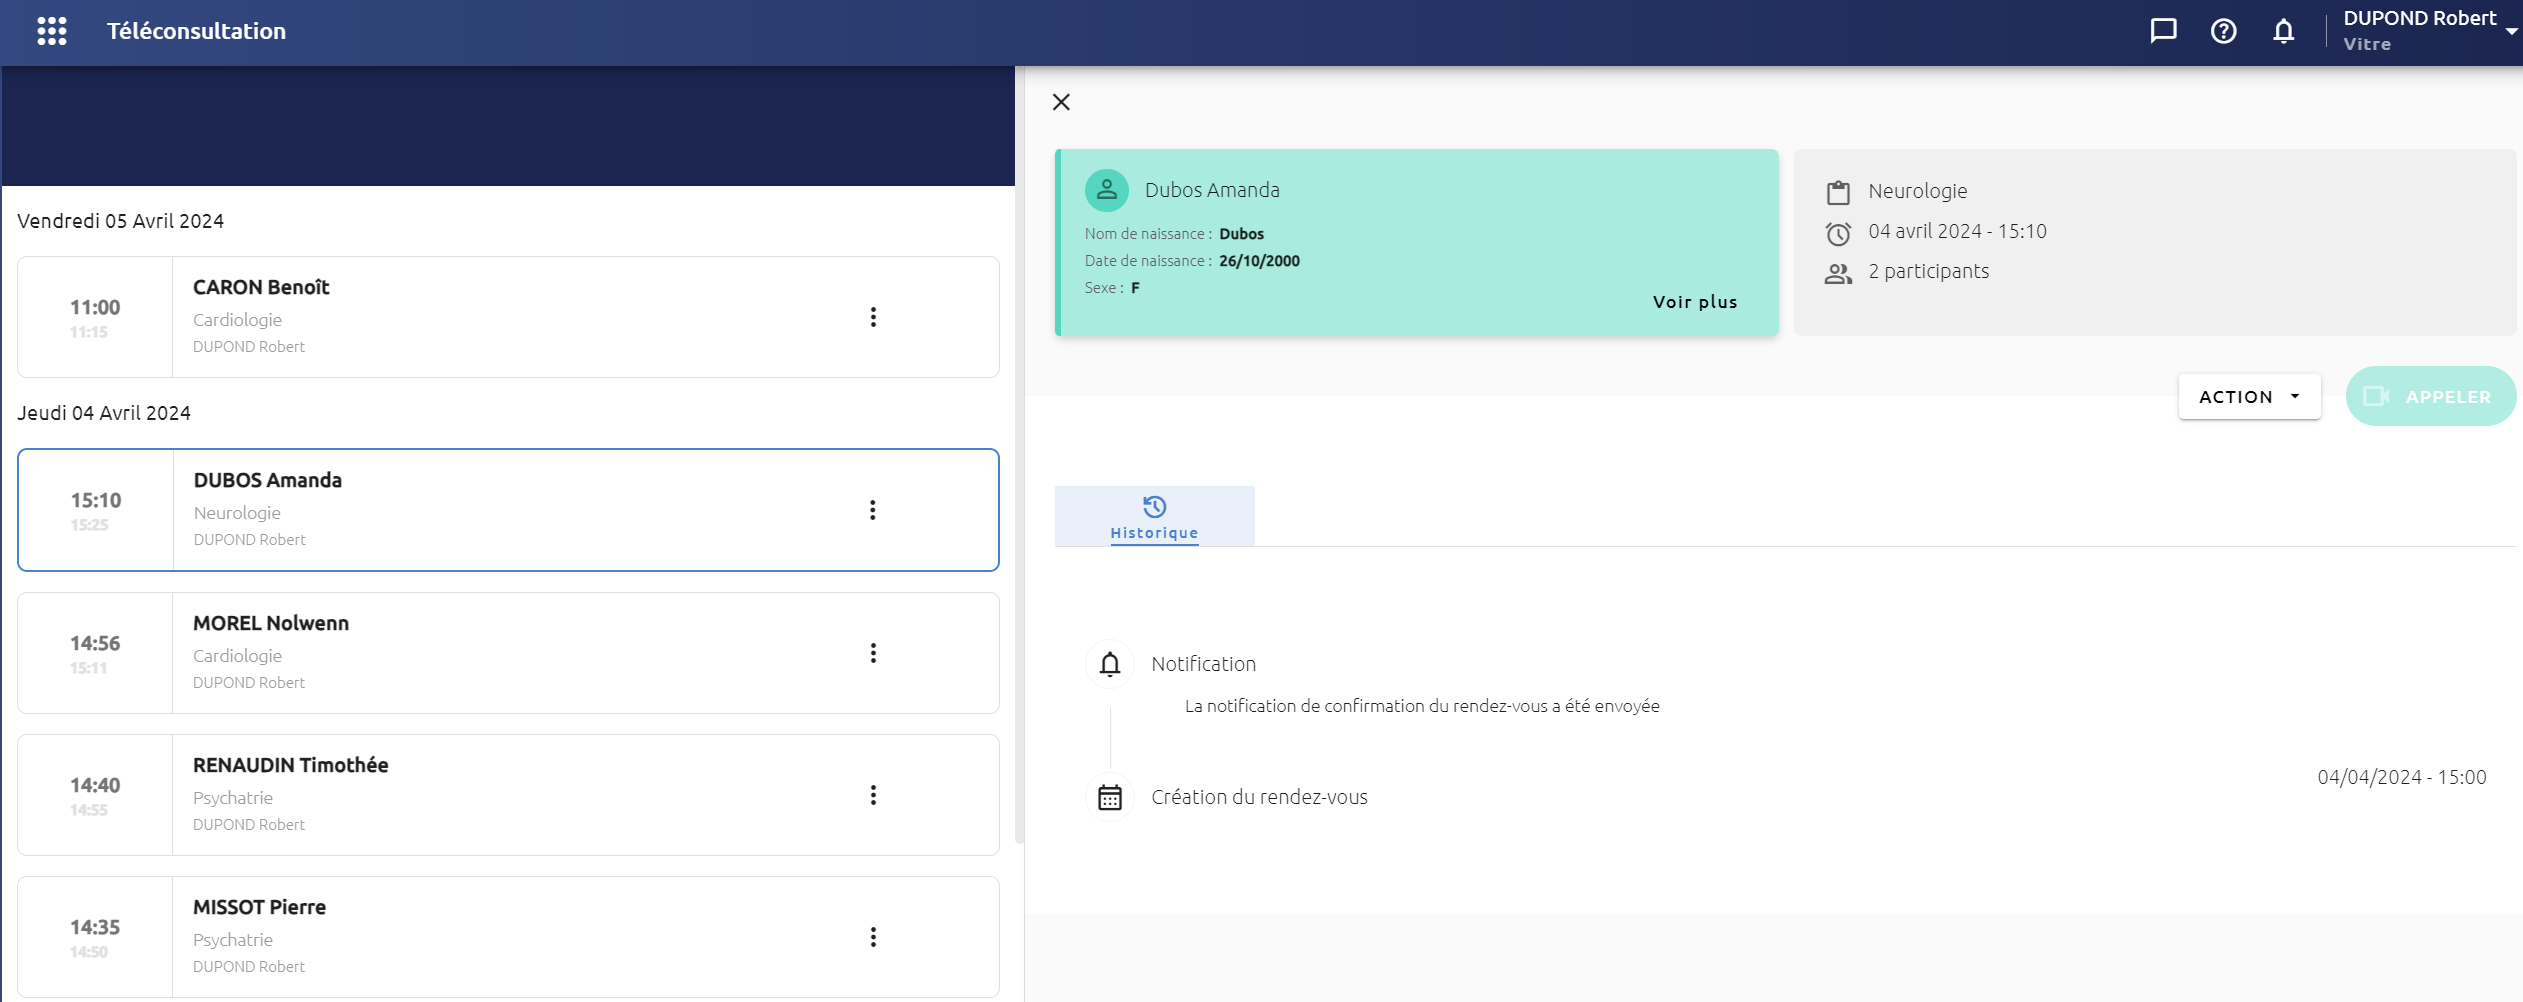Open options menu for CARON Benoît
The height and width of the screenshot is (1002, 2523).
click(x=873, y=317)
